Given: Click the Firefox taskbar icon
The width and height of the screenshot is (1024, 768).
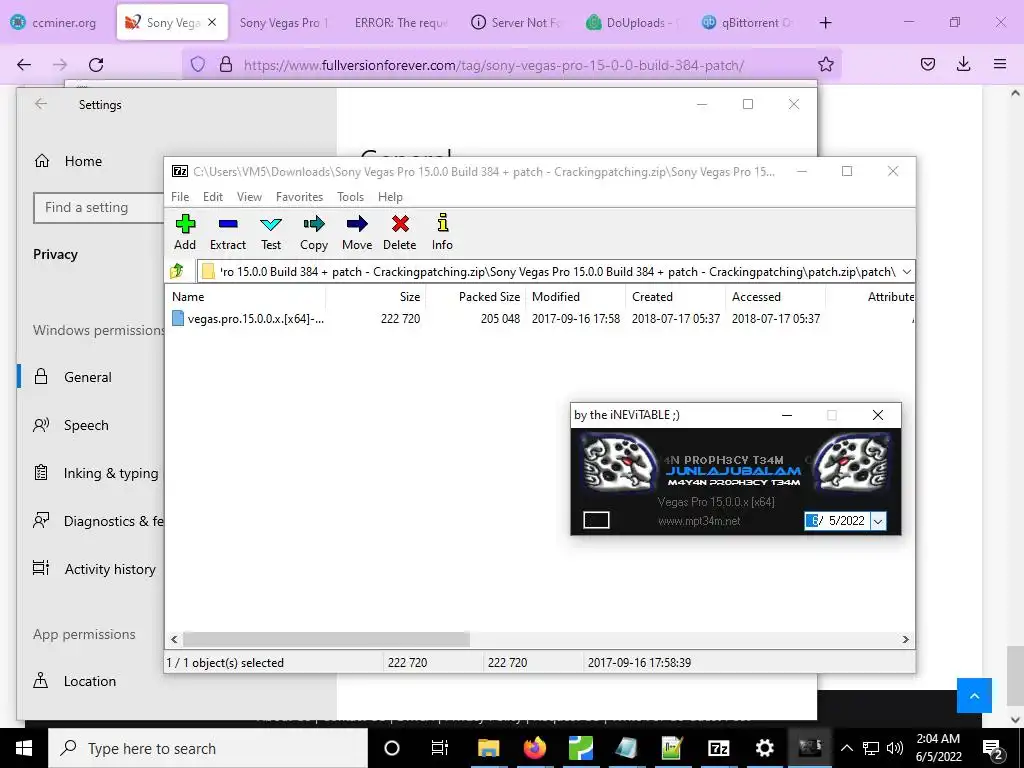Looking at the screenshot, I should (534, 748).
